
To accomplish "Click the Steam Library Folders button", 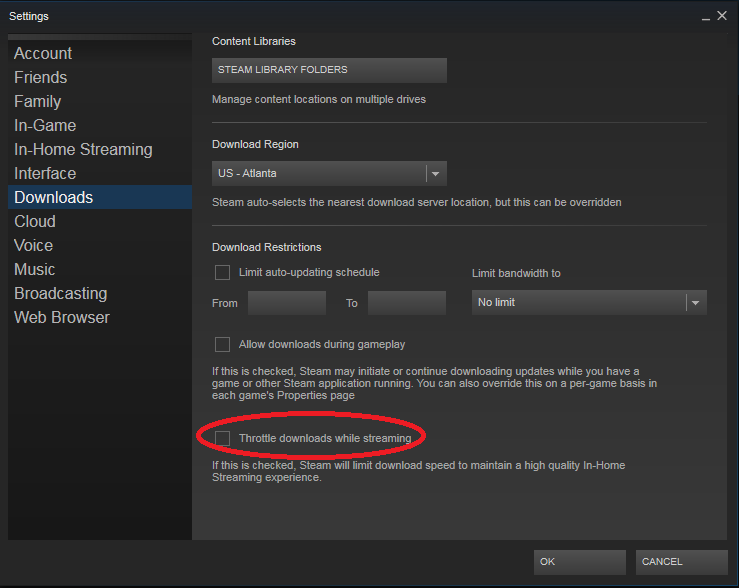I will coord(329,70).
